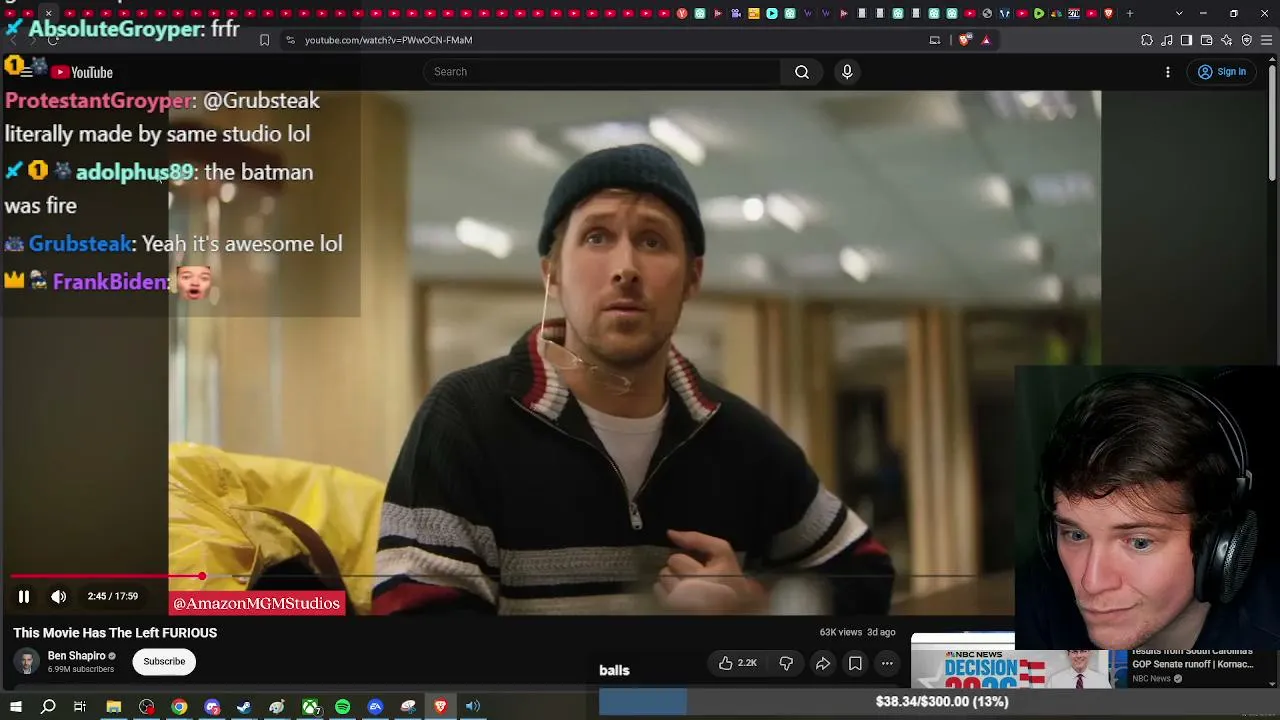Open Xbox app from taskbar
This screenshot has height=720, width=1280.
click(x=311, y=707)
